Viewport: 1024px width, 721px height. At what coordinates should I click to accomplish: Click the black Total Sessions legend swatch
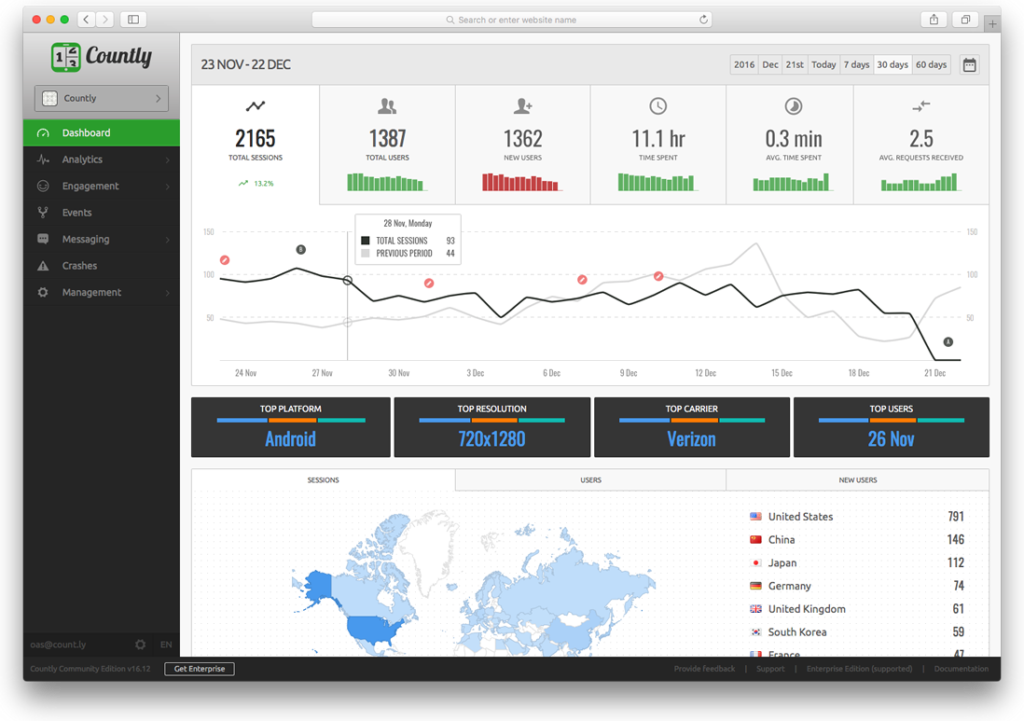point(365,241)
